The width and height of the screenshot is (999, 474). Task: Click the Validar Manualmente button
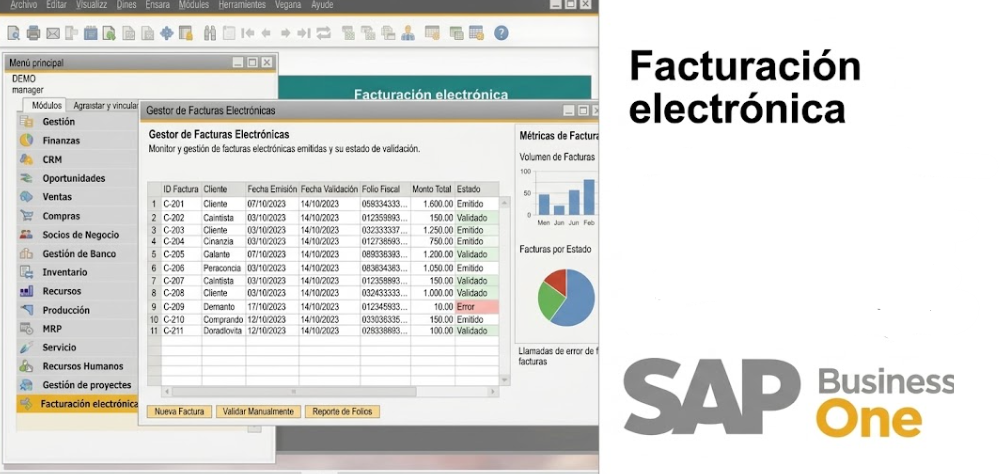[x=258, y=412]
